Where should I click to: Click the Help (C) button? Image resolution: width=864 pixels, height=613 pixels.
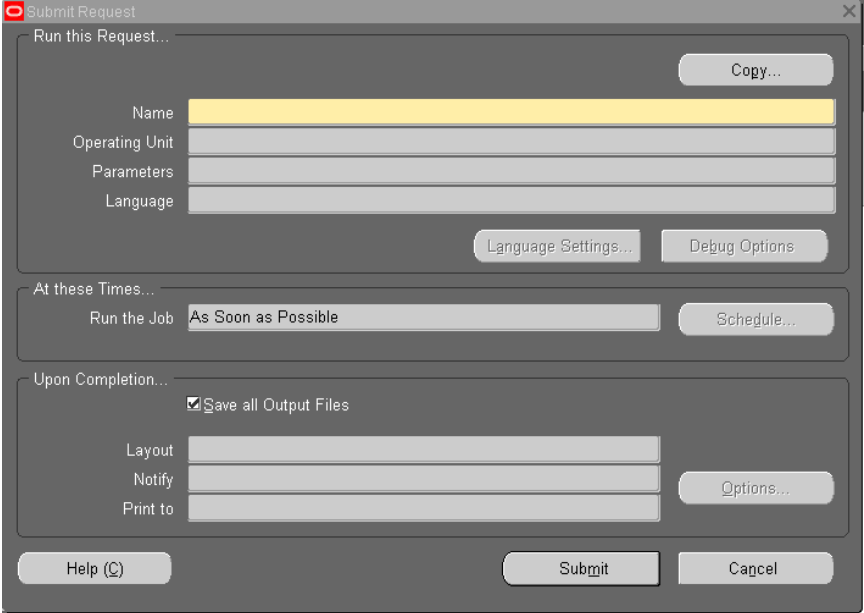point(95,568)
